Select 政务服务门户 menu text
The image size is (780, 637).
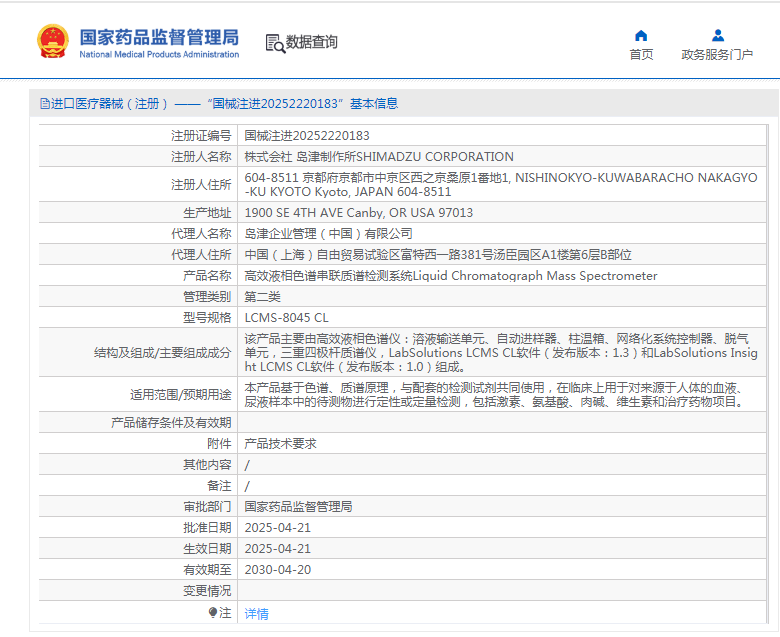tap(717, 55)
